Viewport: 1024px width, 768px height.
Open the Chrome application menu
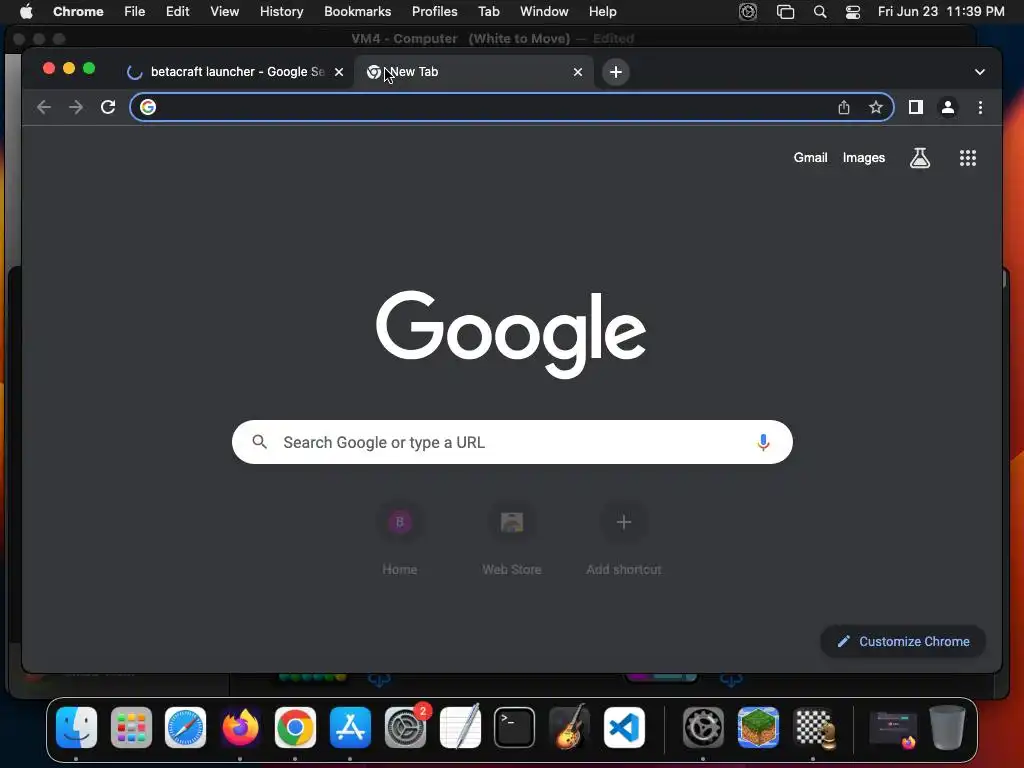click(x=78, y=11)
